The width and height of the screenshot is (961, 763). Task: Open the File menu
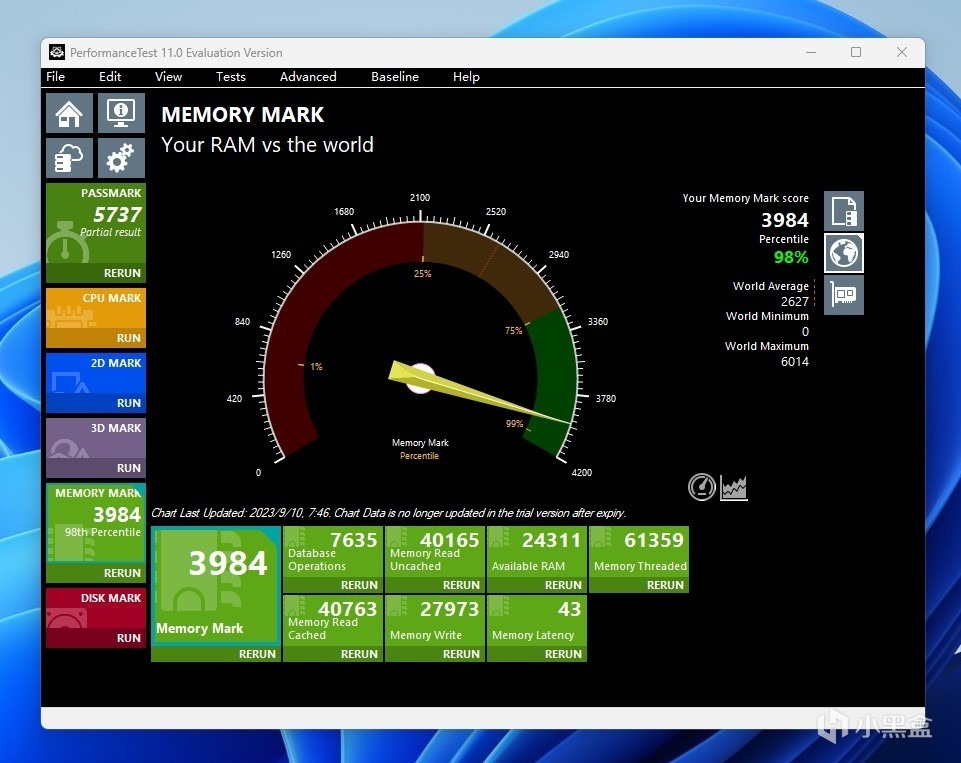coord(55,77)
